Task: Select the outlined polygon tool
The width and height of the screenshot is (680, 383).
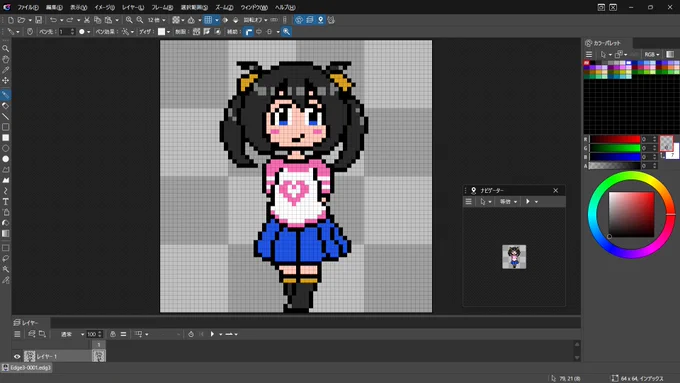Action: pyautogui.click(x=6, y=170)
